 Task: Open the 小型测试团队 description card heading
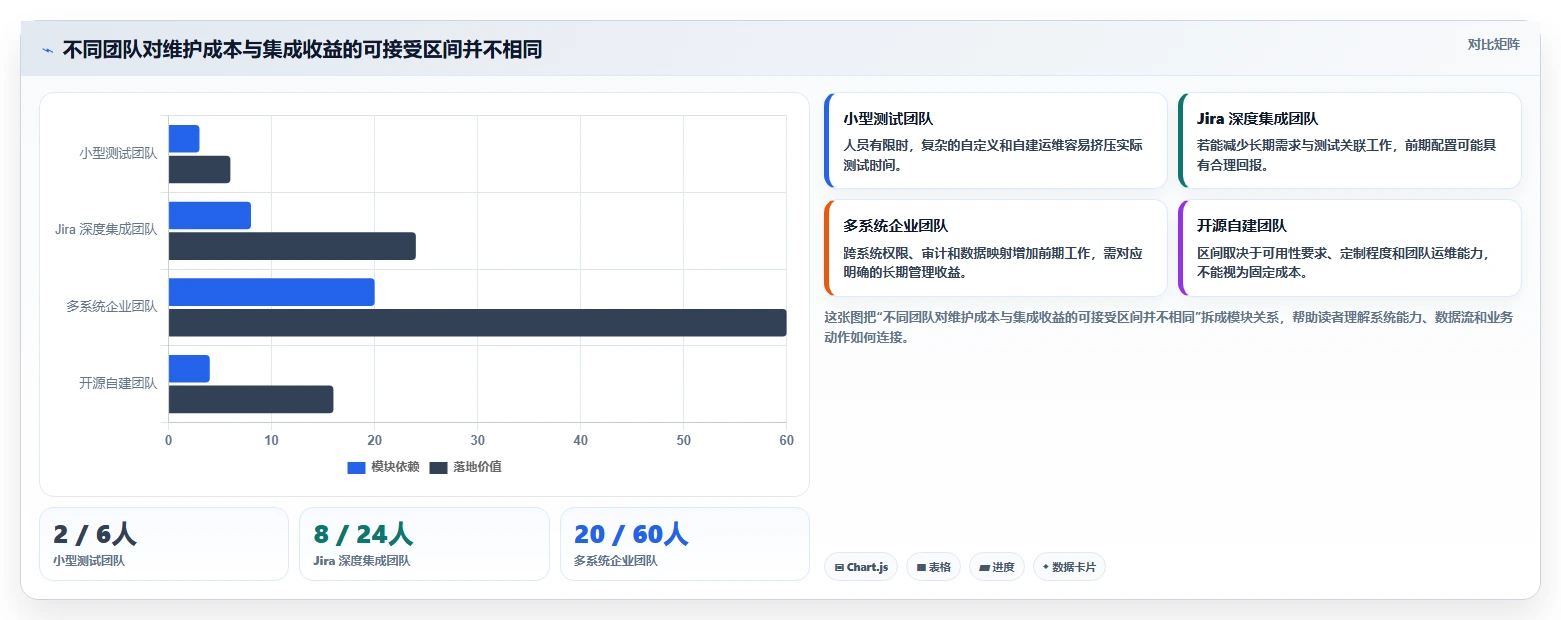(x=888, y=119)
